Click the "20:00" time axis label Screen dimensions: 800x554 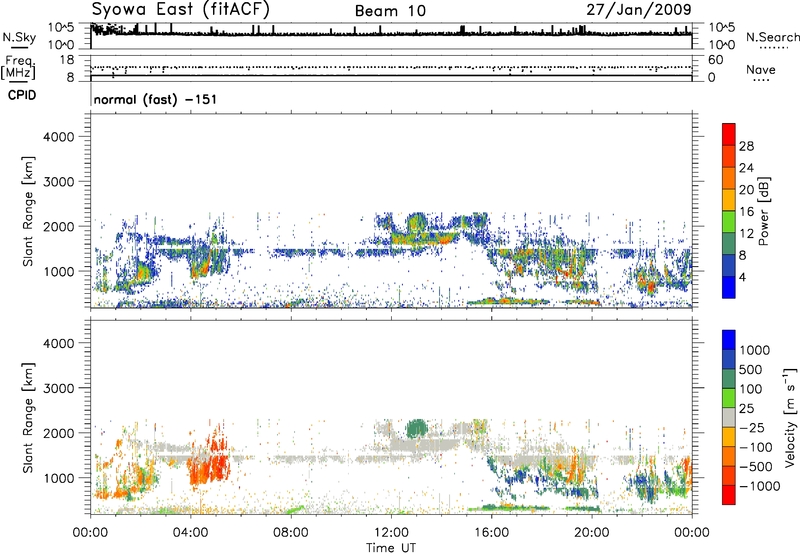[591, 533]
